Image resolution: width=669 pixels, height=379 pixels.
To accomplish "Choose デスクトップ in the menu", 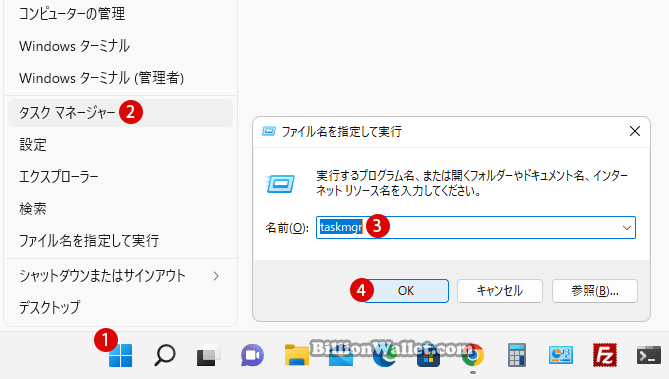I will point(120,307).
